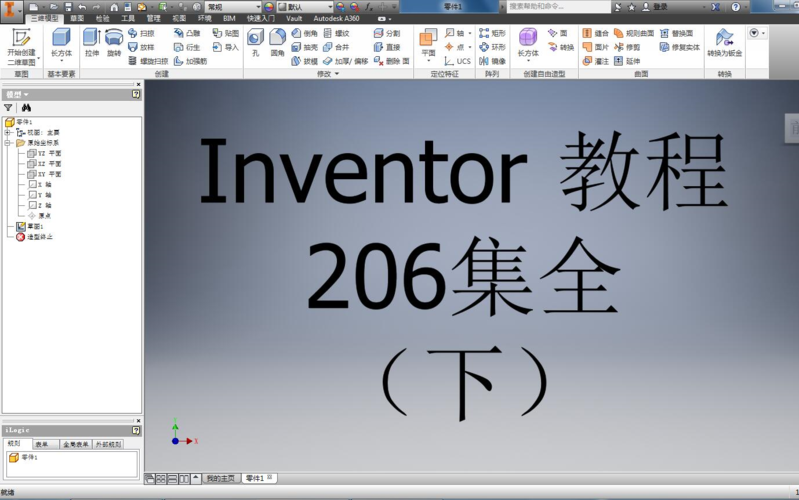This screenshot has height=500, width=799.
Task: Select the Circular pattern (环形) tool
Action: coord(492,47)
